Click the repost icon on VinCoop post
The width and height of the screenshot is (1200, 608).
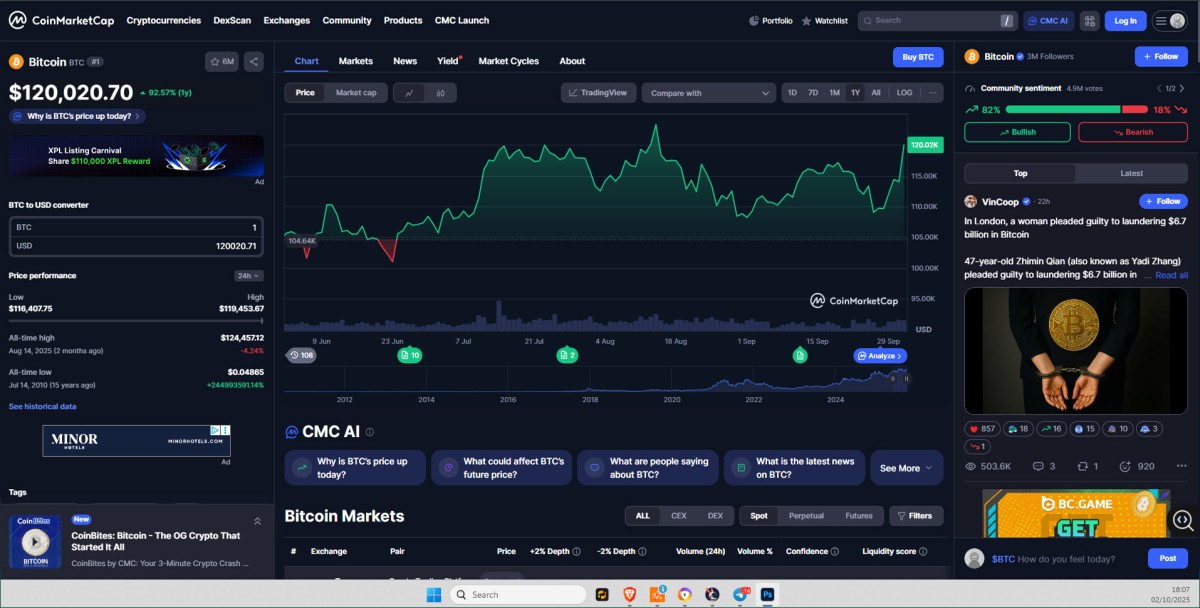tap(1081, 466)
